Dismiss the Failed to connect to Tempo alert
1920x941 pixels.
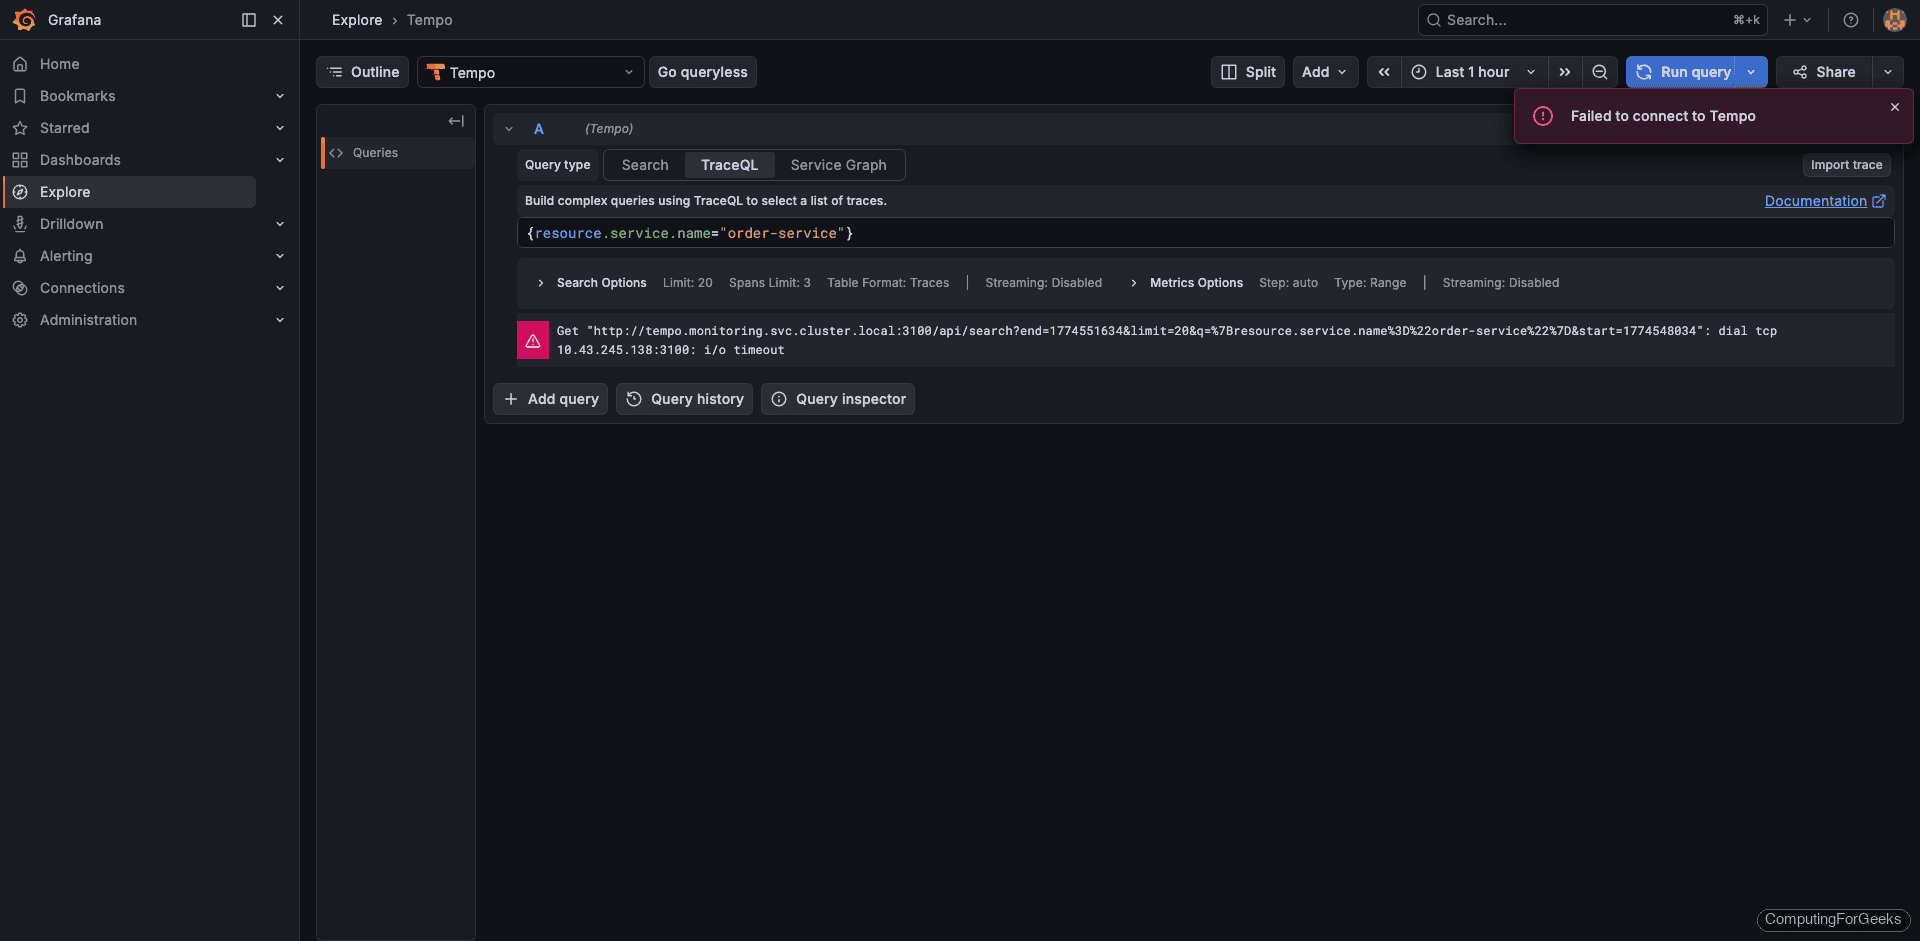point(1894,107)
